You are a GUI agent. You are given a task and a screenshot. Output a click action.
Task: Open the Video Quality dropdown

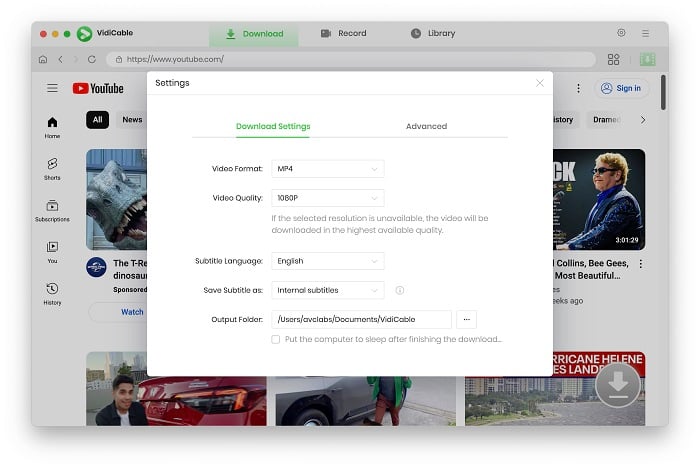[x=328, y=198]
